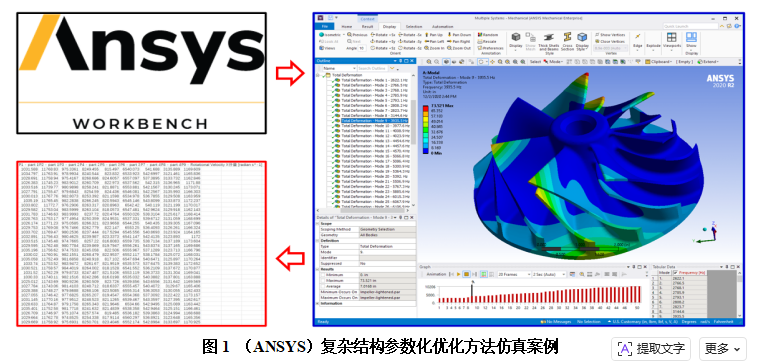This screenshot has height=363, width=759.
Task: Click the Search Outline field
Action: click(372, 69)
